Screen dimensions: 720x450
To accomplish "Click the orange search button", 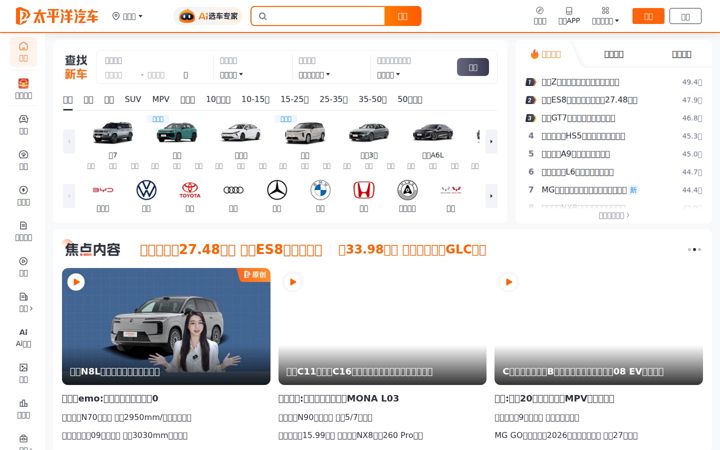I will point(403,16).
